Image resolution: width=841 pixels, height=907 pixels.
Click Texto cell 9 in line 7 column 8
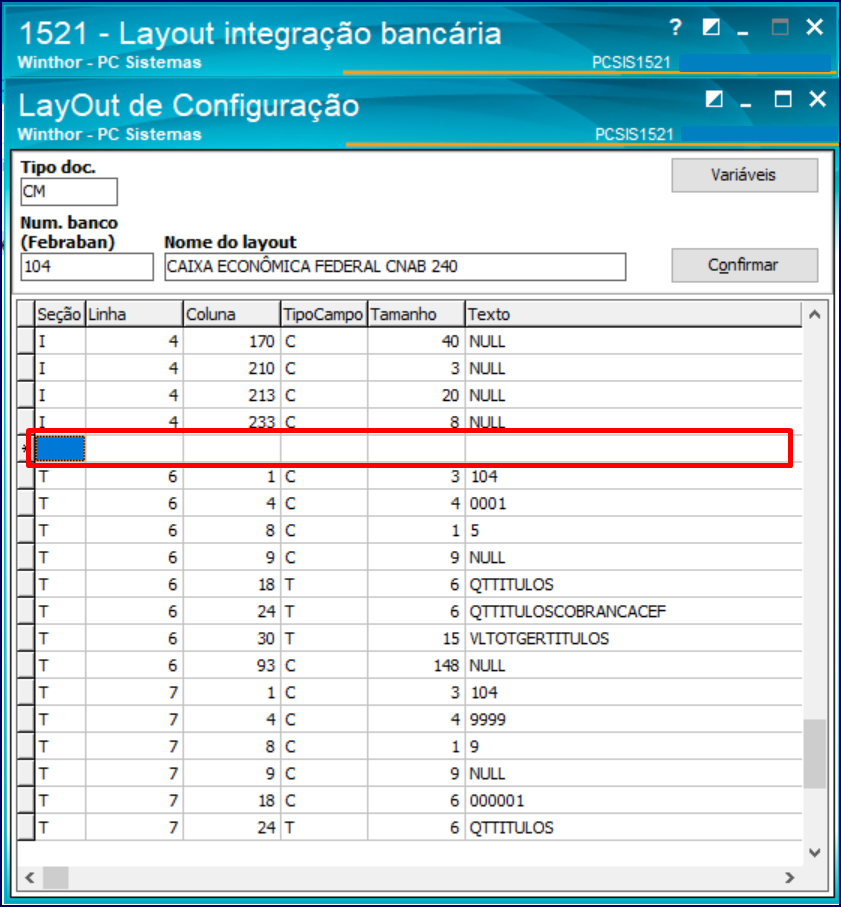tap(634, 747)
